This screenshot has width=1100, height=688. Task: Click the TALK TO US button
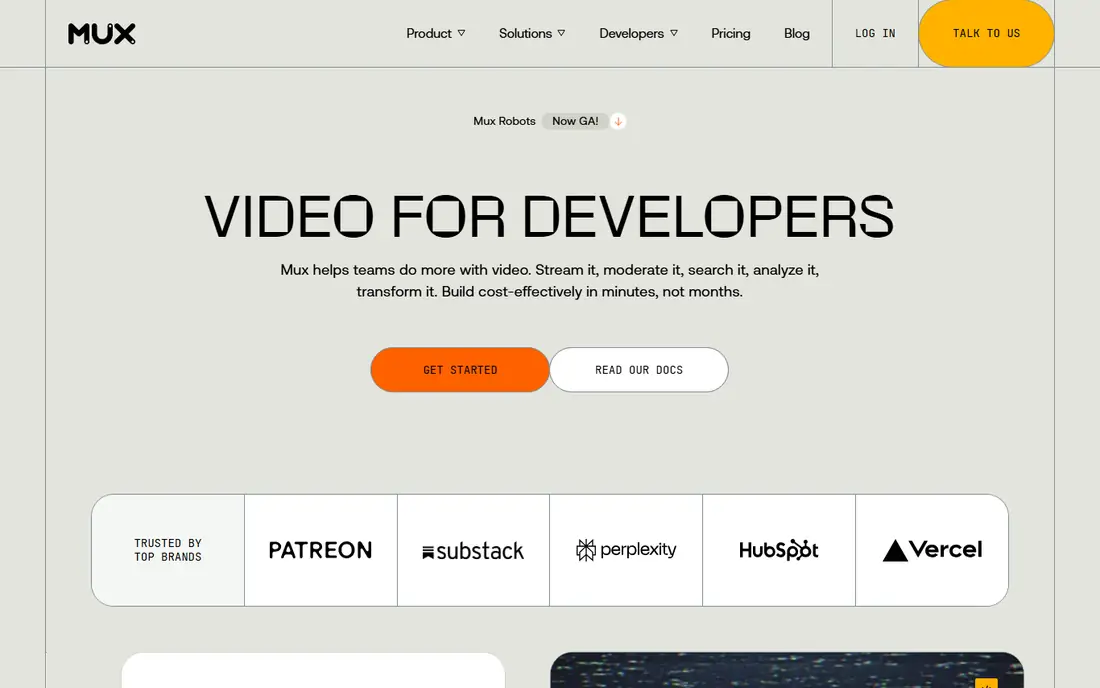986,33
